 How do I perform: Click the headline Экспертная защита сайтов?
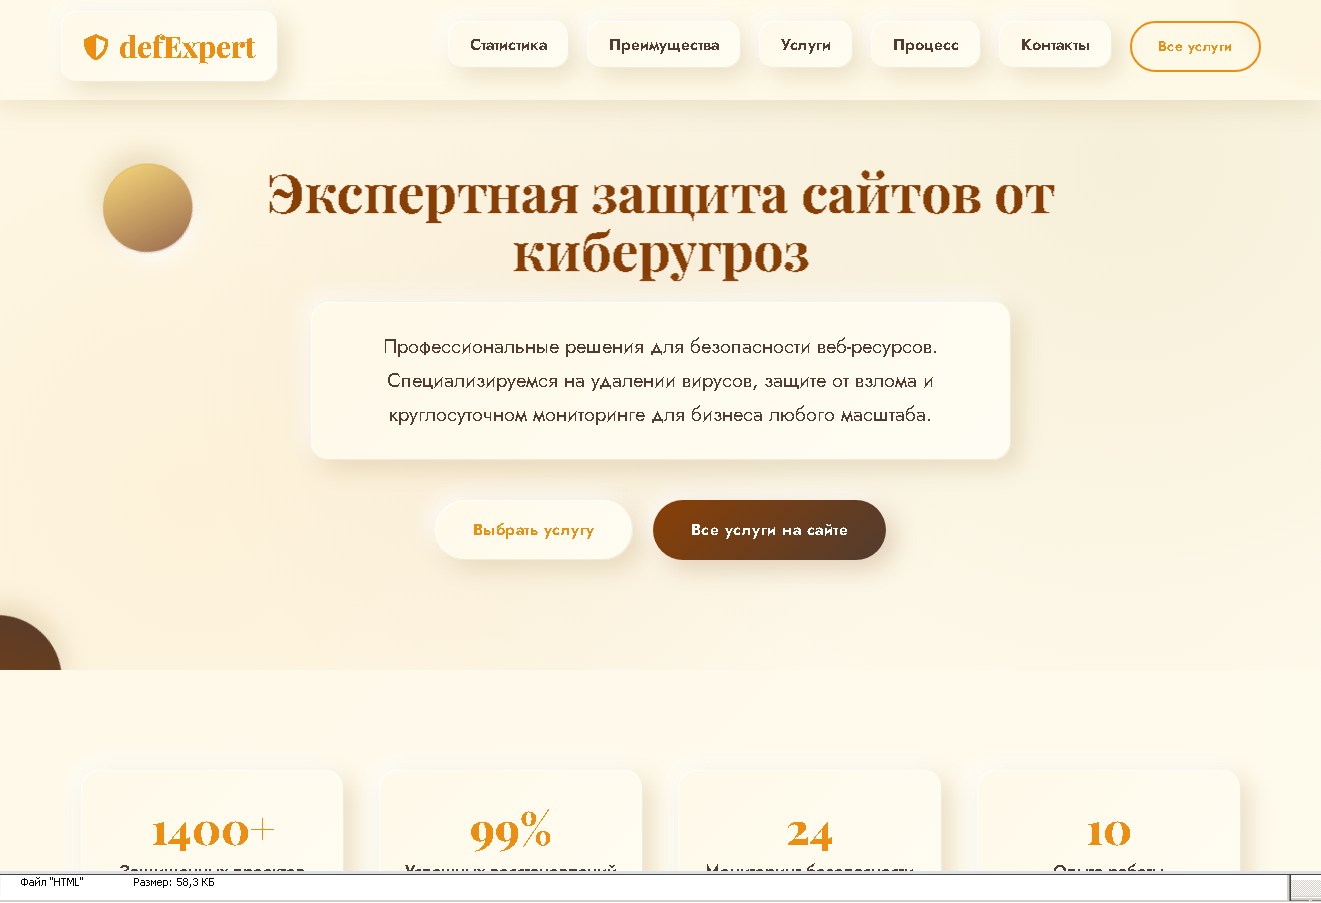pos(660,222)
